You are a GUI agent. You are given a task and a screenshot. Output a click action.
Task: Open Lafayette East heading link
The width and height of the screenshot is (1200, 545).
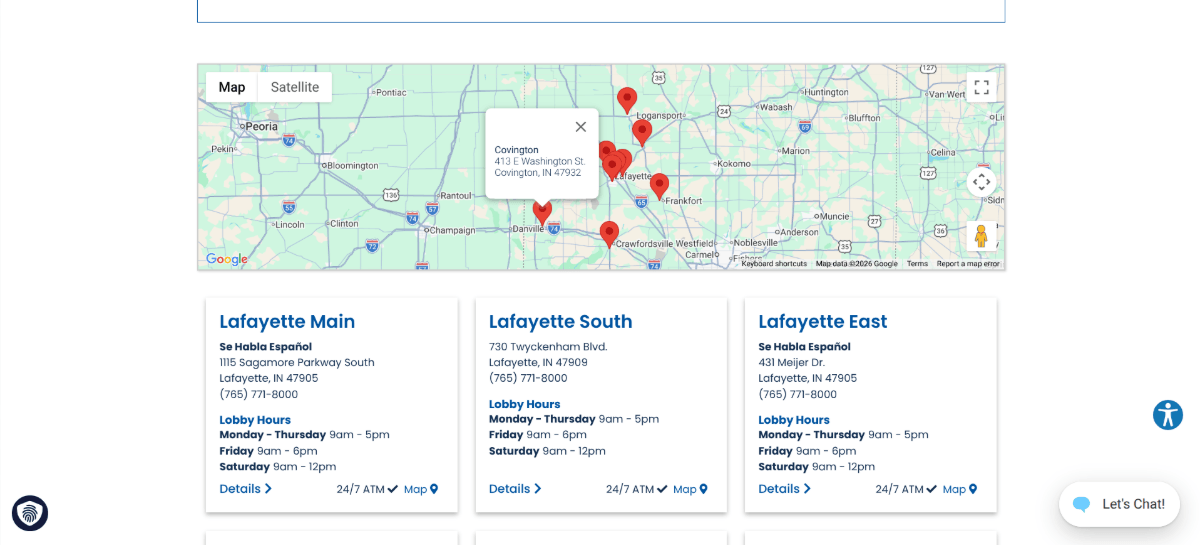point(823,321)
